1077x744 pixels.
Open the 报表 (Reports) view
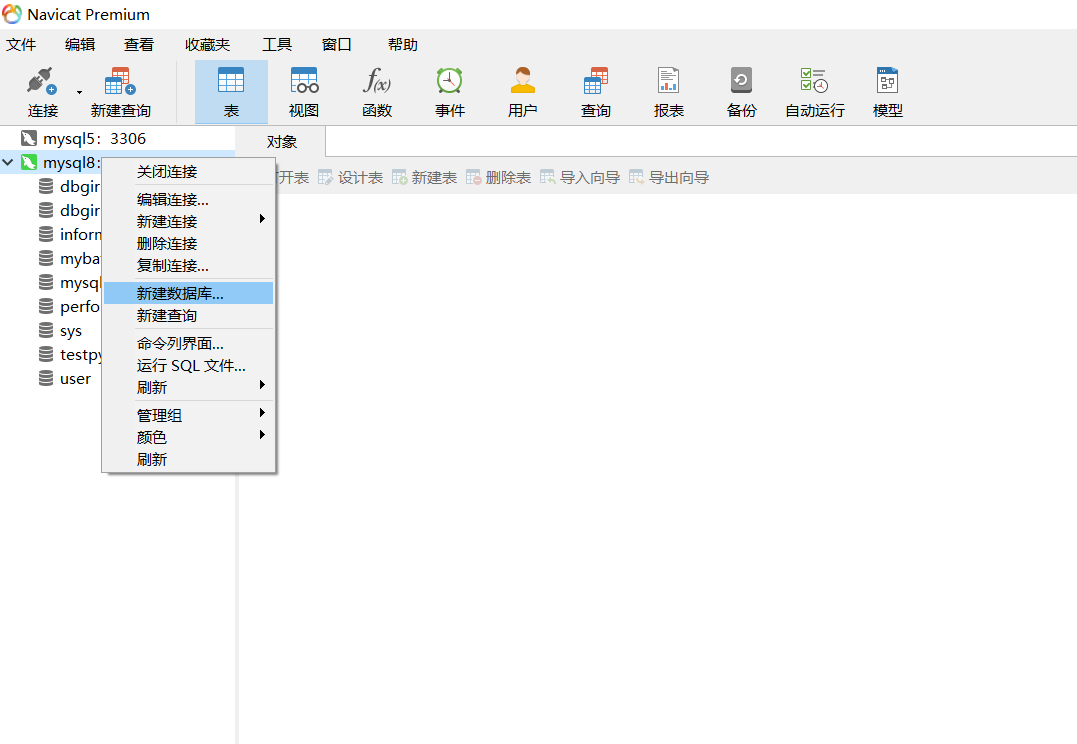coord(668,90)
